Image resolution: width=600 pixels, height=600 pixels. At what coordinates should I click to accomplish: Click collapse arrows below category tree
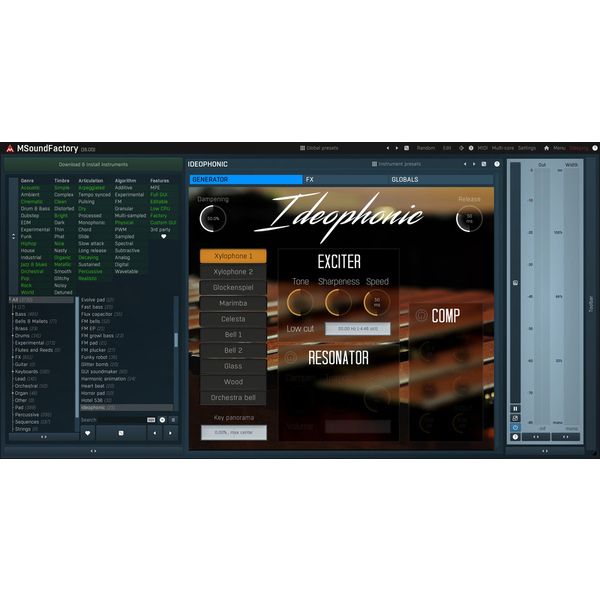[x=44, y=437]
